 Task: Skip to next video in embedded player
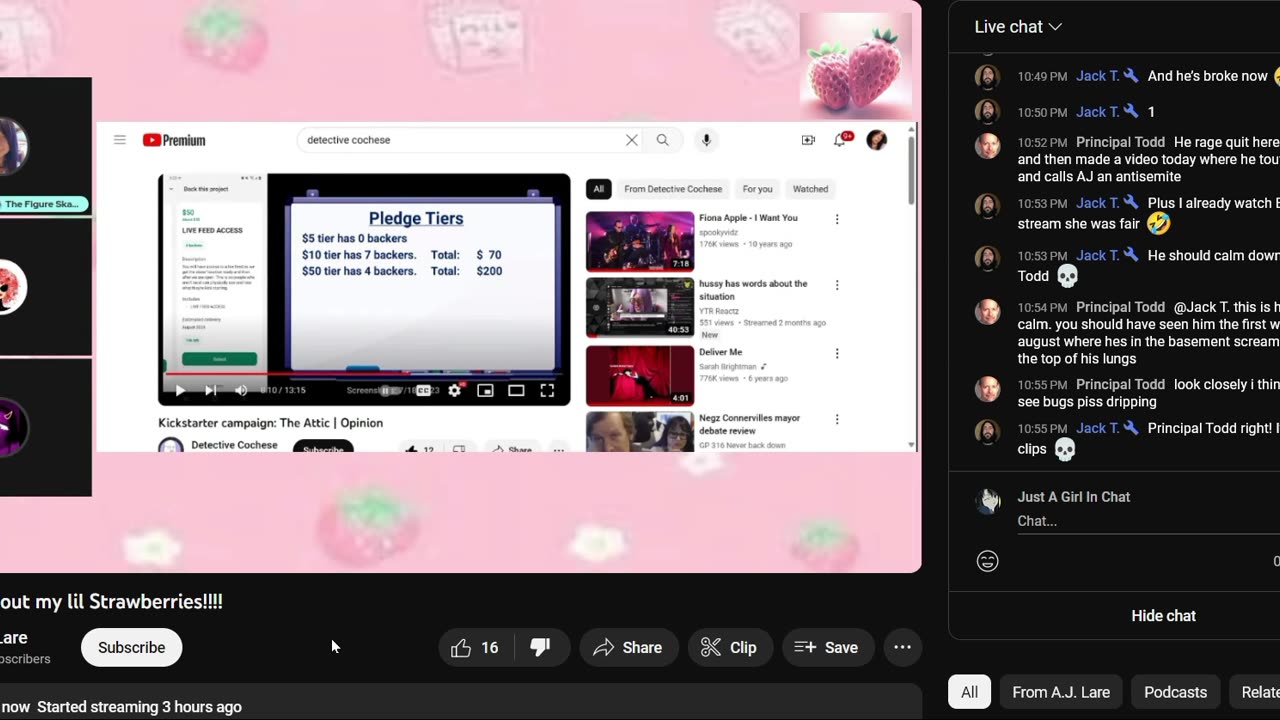210,391
